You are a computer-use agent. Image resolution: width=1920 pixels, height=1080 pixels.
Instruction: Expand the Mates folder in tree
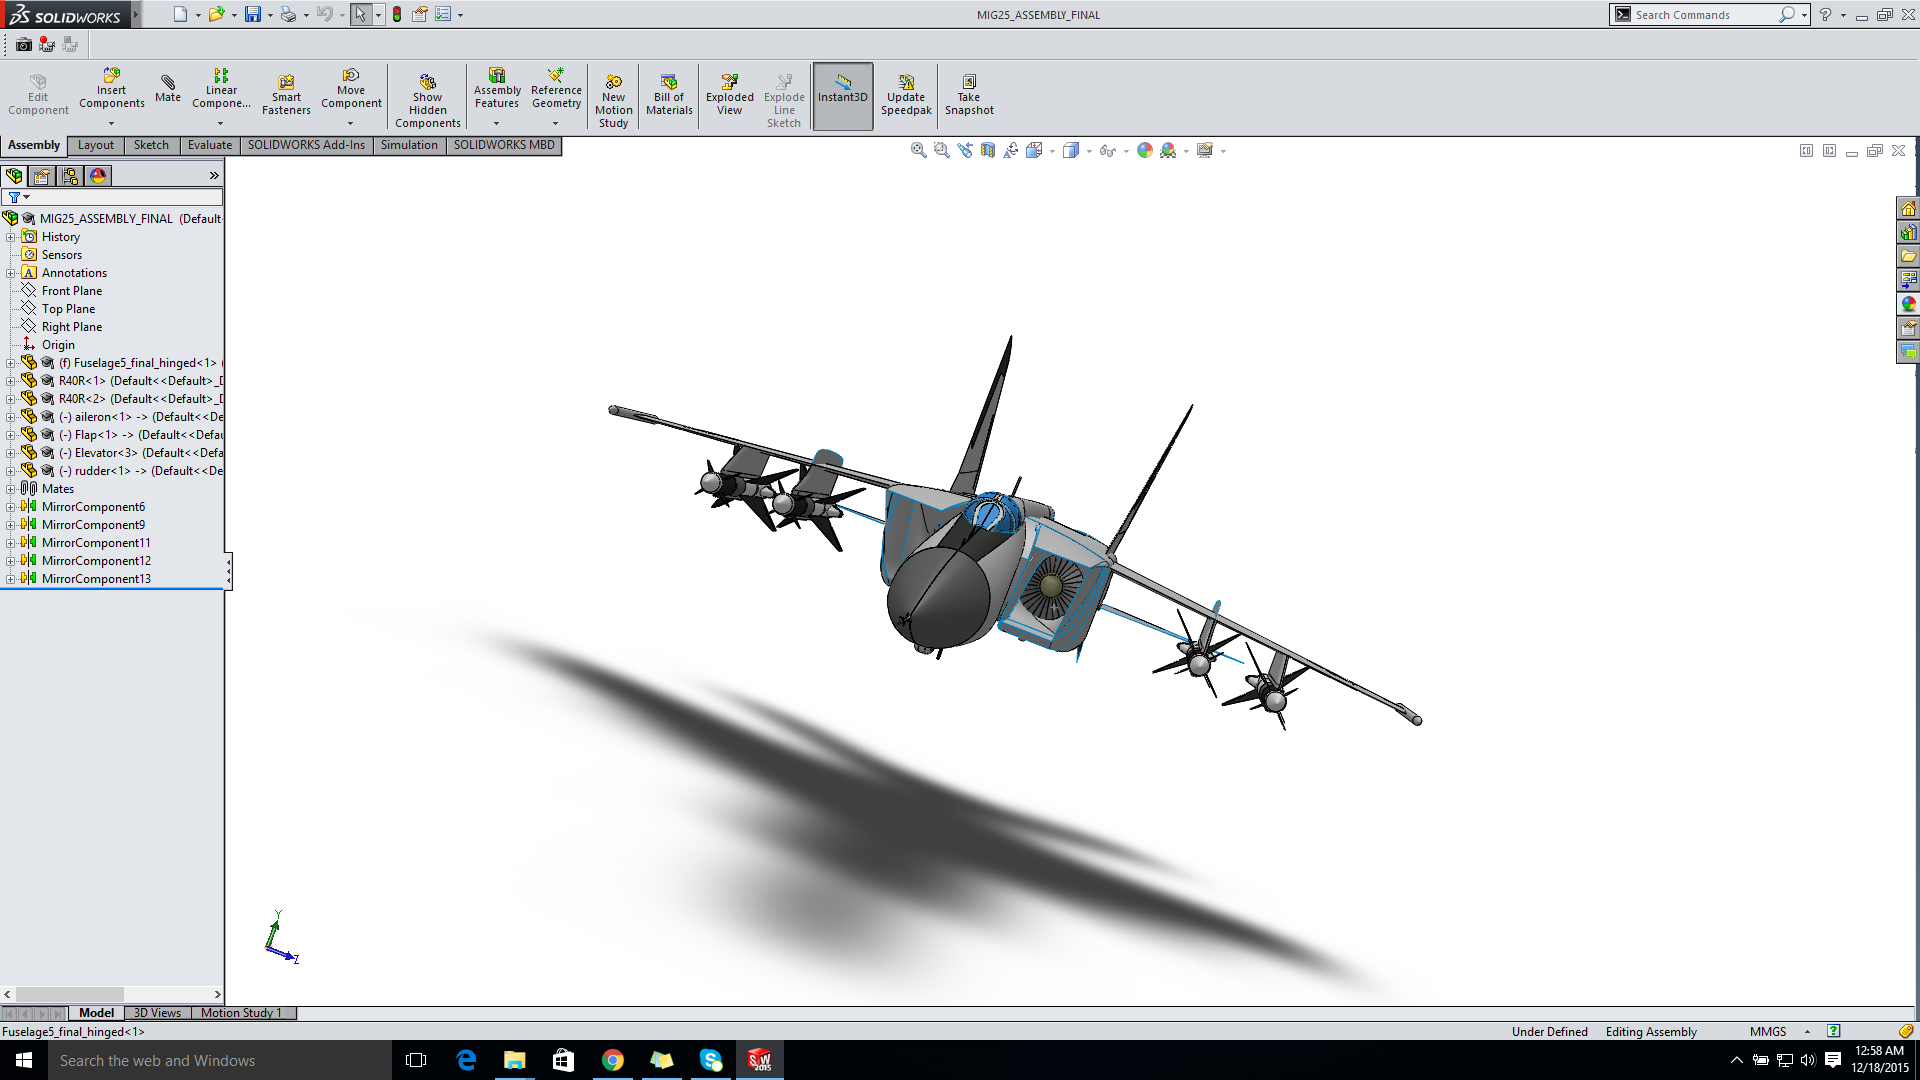[x=11, y=488]
